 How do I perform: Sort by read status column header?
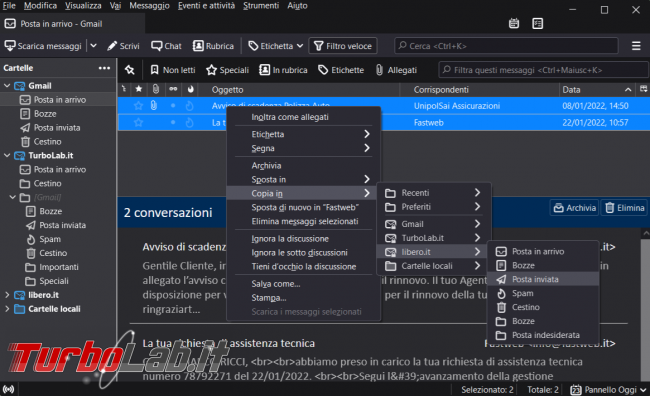(173, 89)
